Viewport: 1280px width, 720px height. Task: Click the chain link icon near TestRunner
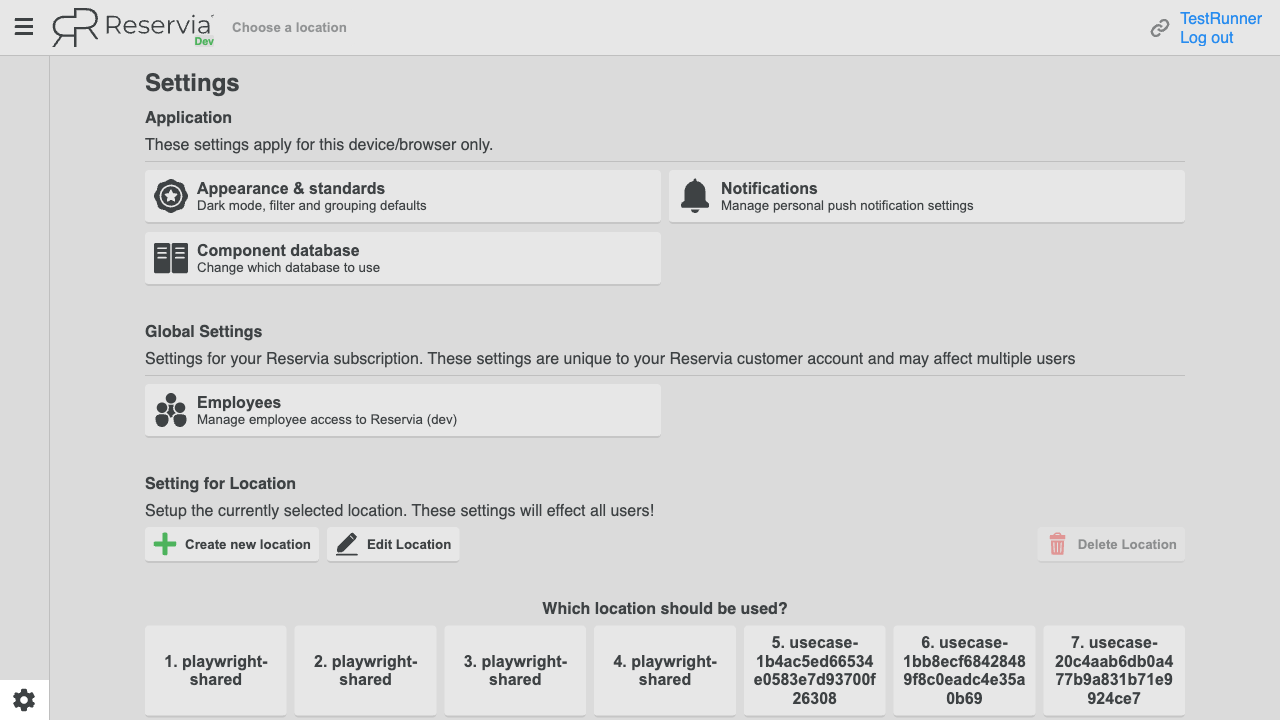[1160, 28]
